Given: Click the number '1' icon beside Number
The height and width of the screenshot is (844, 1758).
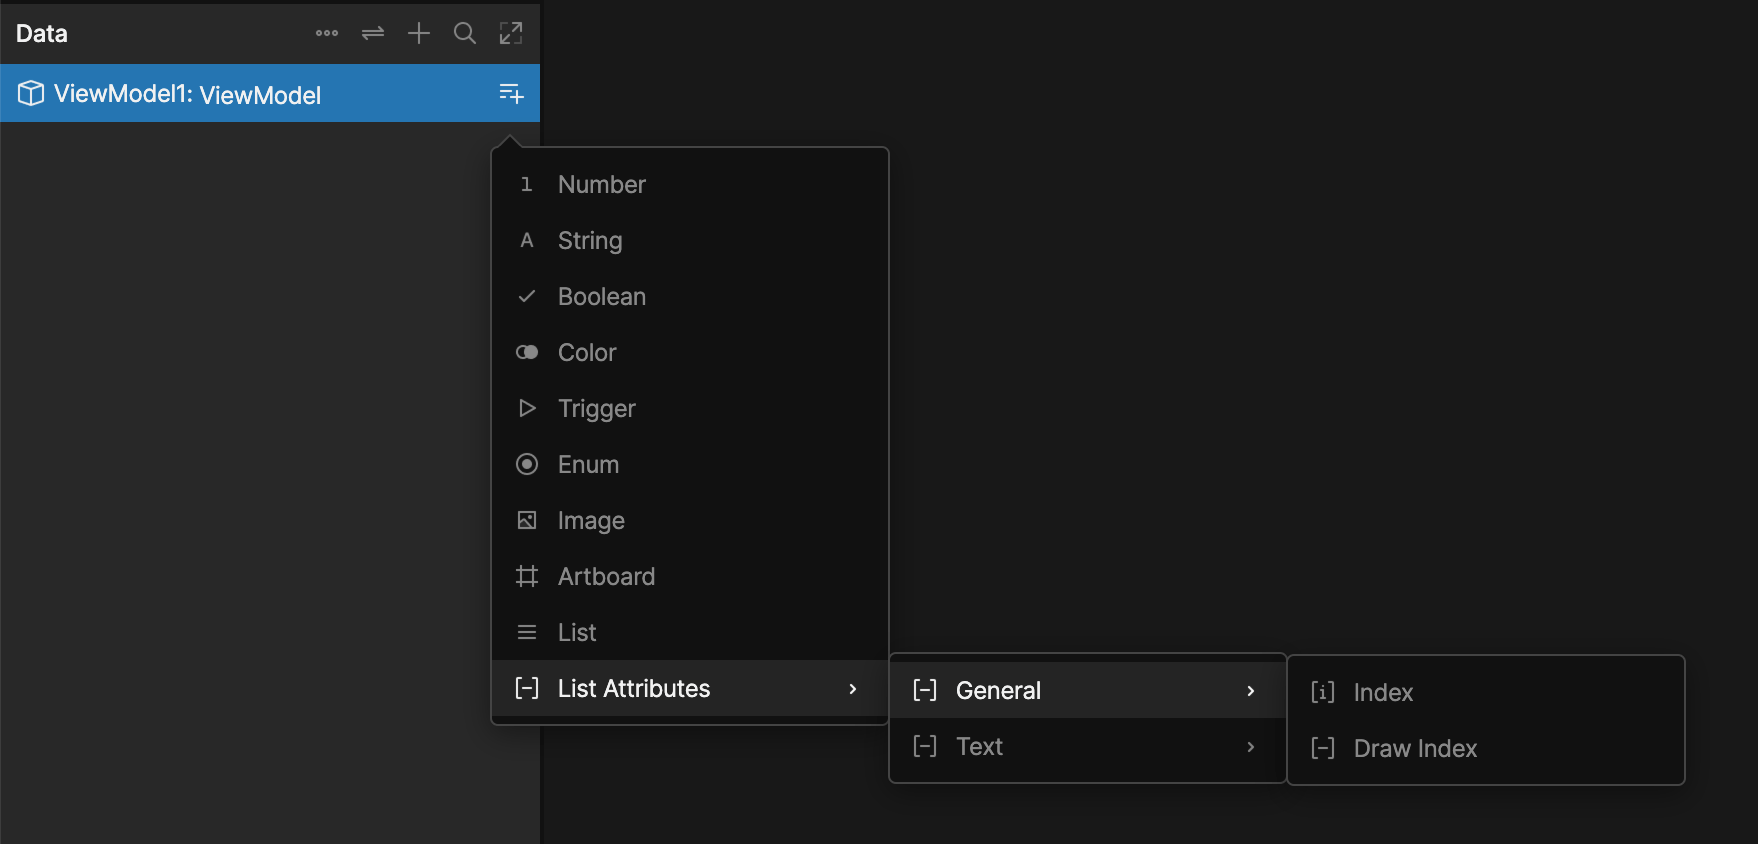Looking at the screenshot, I should 526,184.
